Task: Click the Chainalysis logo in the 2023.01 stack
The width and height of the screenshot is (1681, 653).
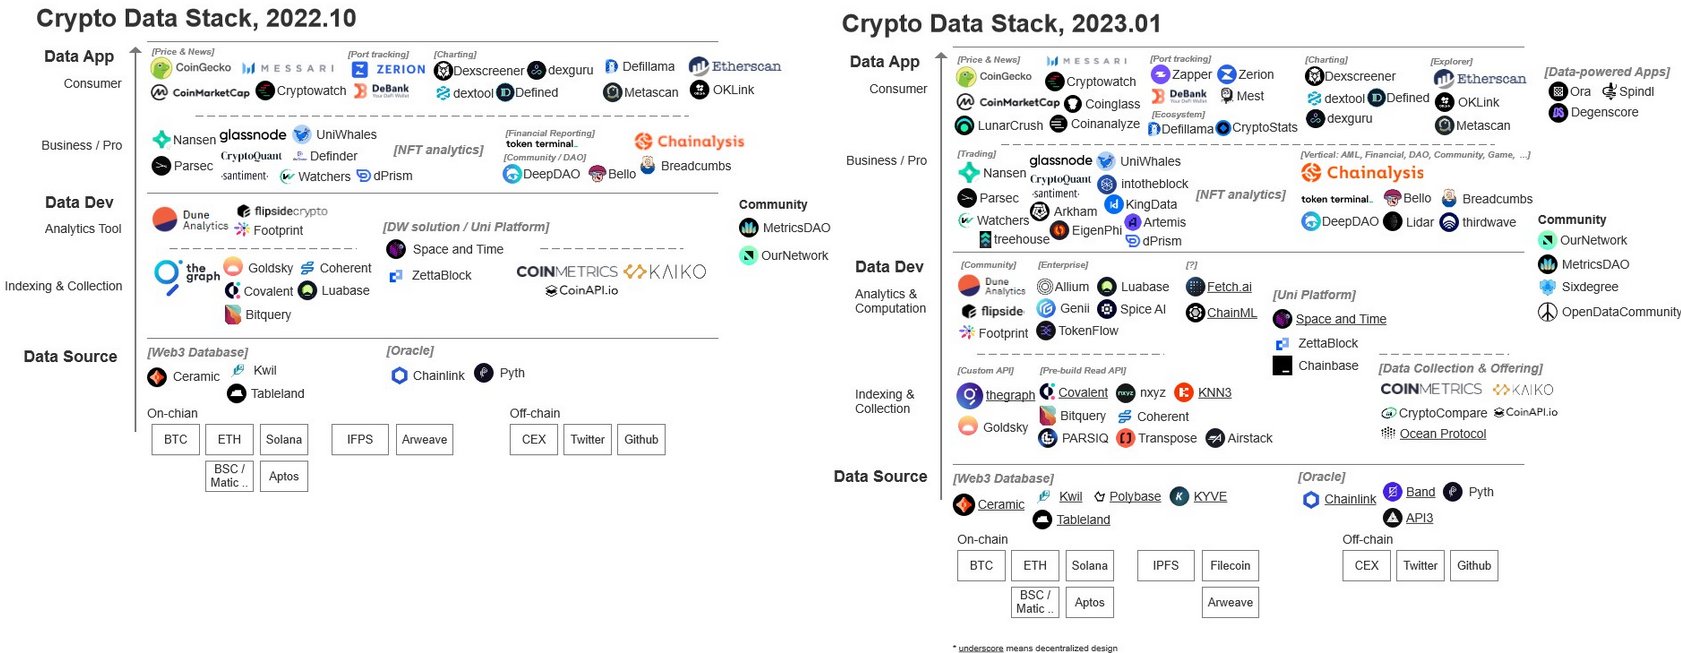Action: click(x=1362, y=173)
